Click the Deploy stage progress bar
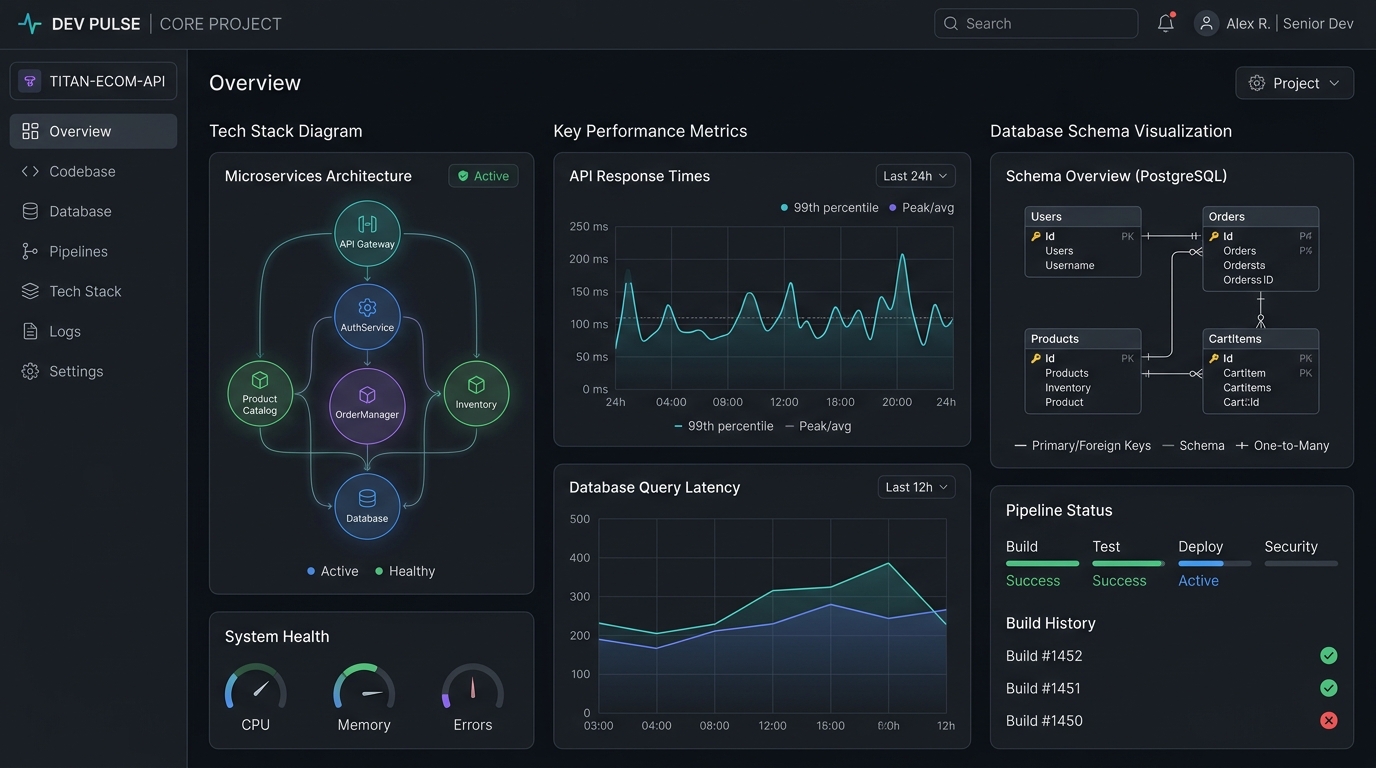Image resolution: width=1376 pixels, height=768 pixels. [x=1215, y=563]
